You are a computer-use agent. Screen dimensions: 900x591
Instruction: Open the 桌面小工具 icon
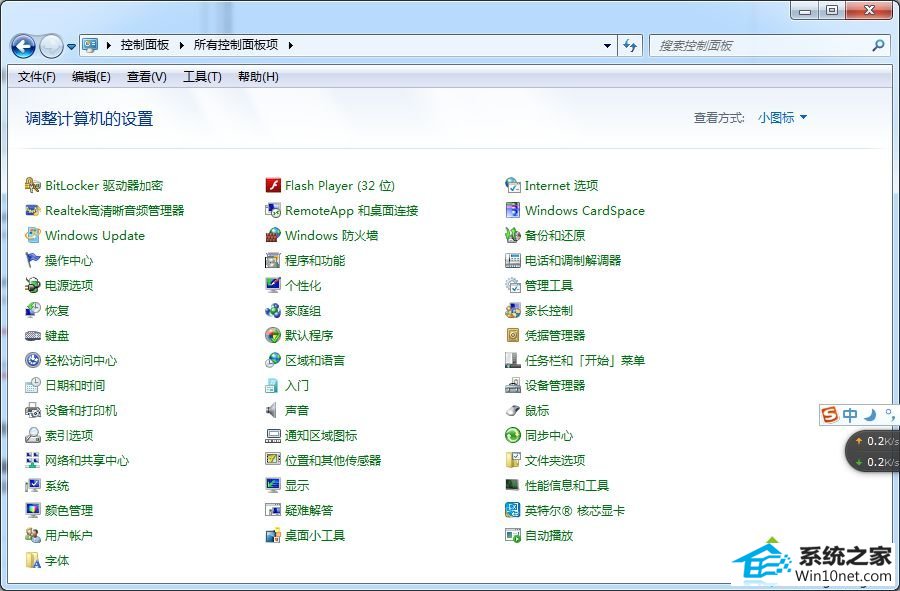pos(273,535)
